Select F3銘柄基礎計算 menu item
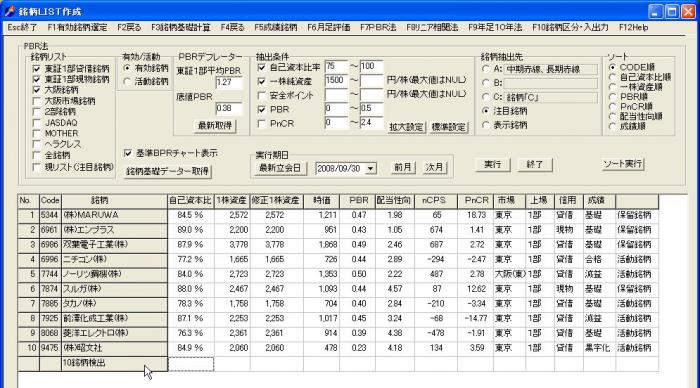Image resolution: width=700 pixels, height=388 pixels. click(x=181, y=28)
